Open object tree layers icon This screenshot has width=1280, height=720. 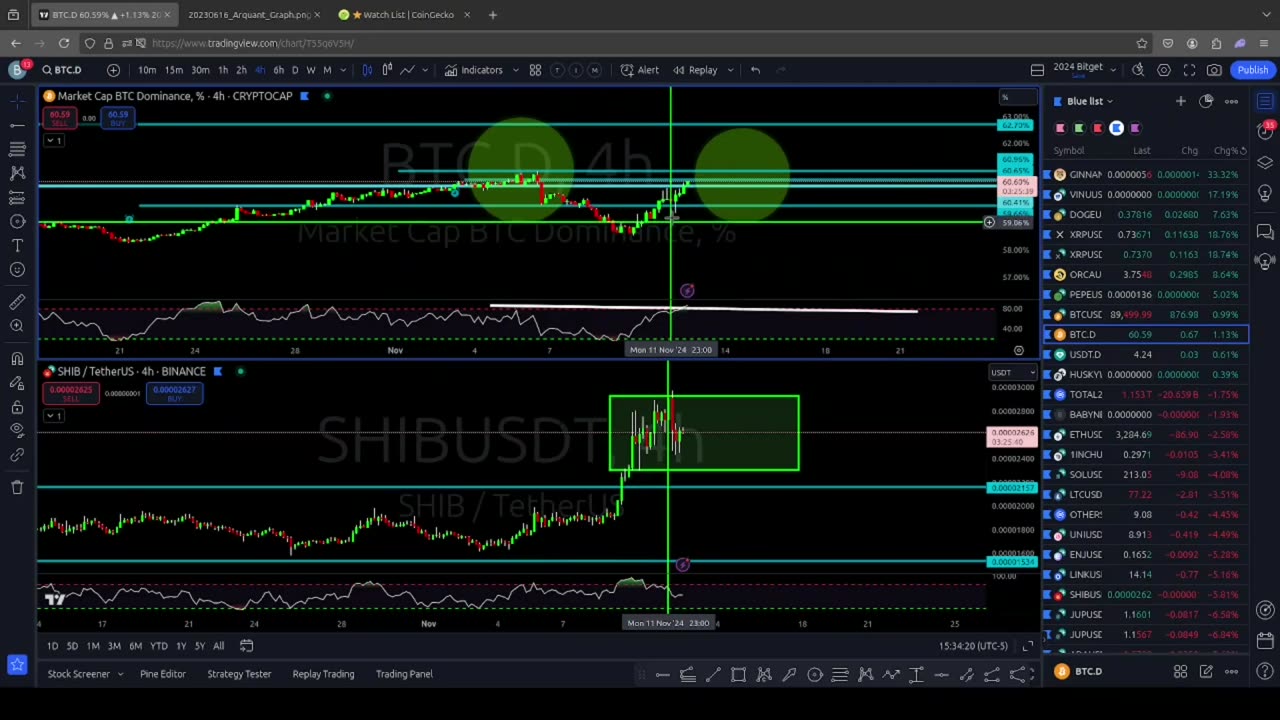click(1265, 163)
